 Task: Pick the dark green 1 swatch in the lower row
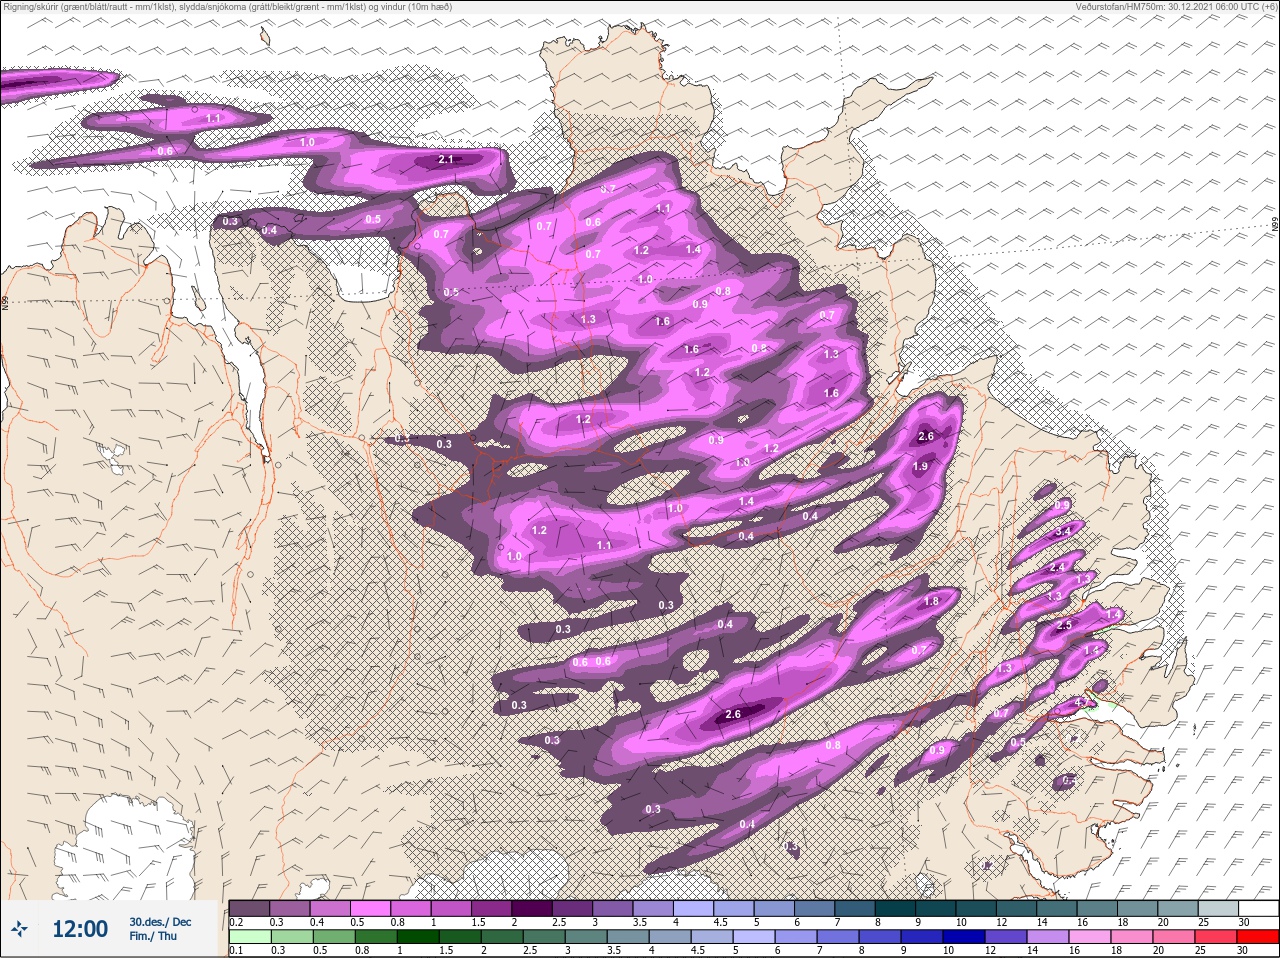(x=418, y=937)
